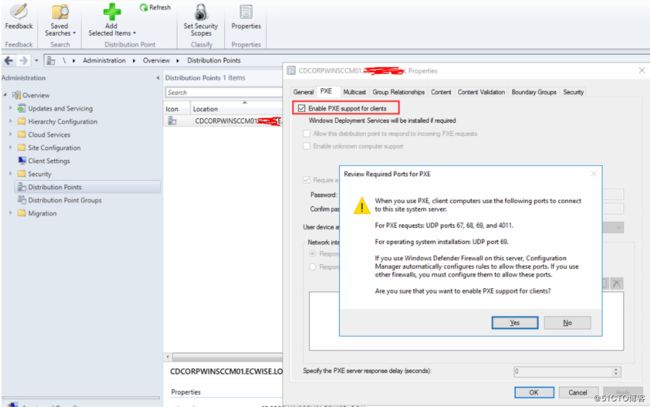Click the Client Settings monitor icon
Image resolution: width=650 pixels, height=407 pixels.
pos(22,161)
